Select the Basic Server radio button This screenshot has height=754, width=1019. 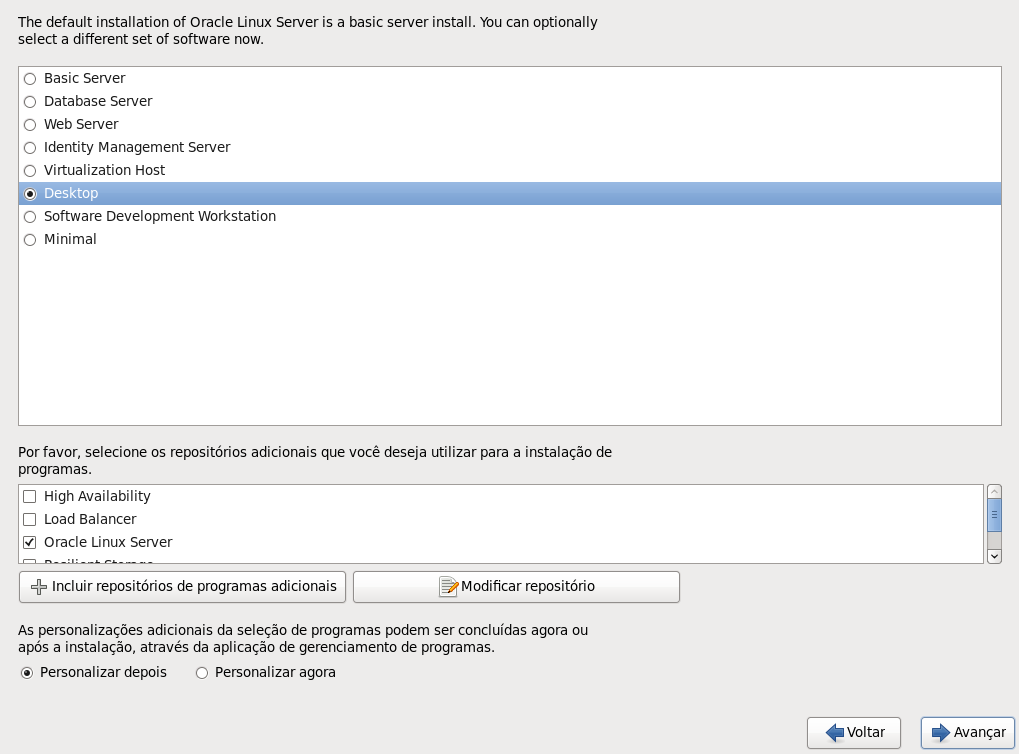pos(30,79)
